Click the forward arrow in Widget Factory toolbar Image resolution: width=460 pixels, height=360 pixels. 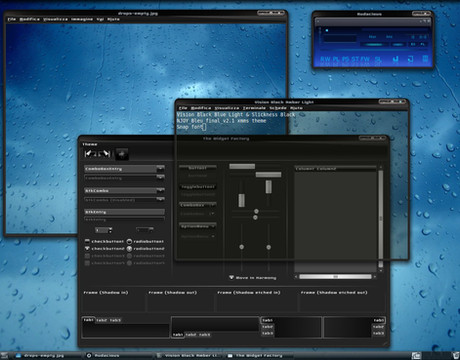[x=105, y=154]
